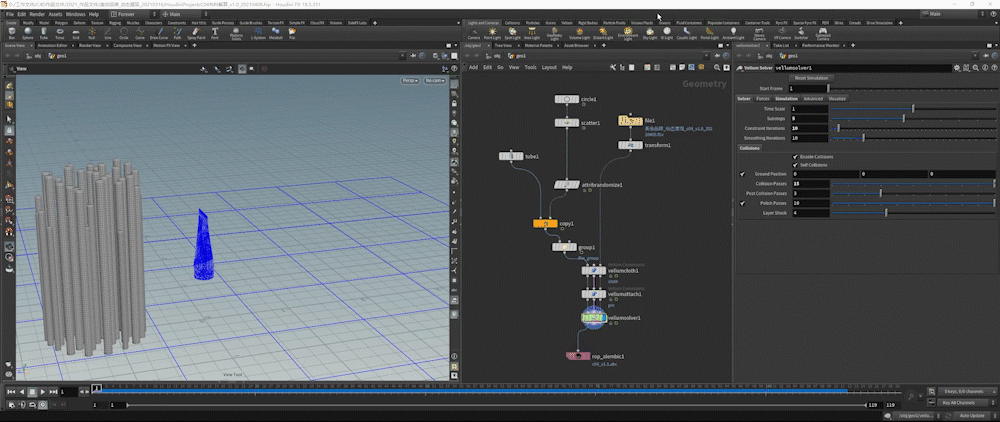Select the L-System shelf tool
Viewport: 1000px width, 422px height.
tap(258, 33)
